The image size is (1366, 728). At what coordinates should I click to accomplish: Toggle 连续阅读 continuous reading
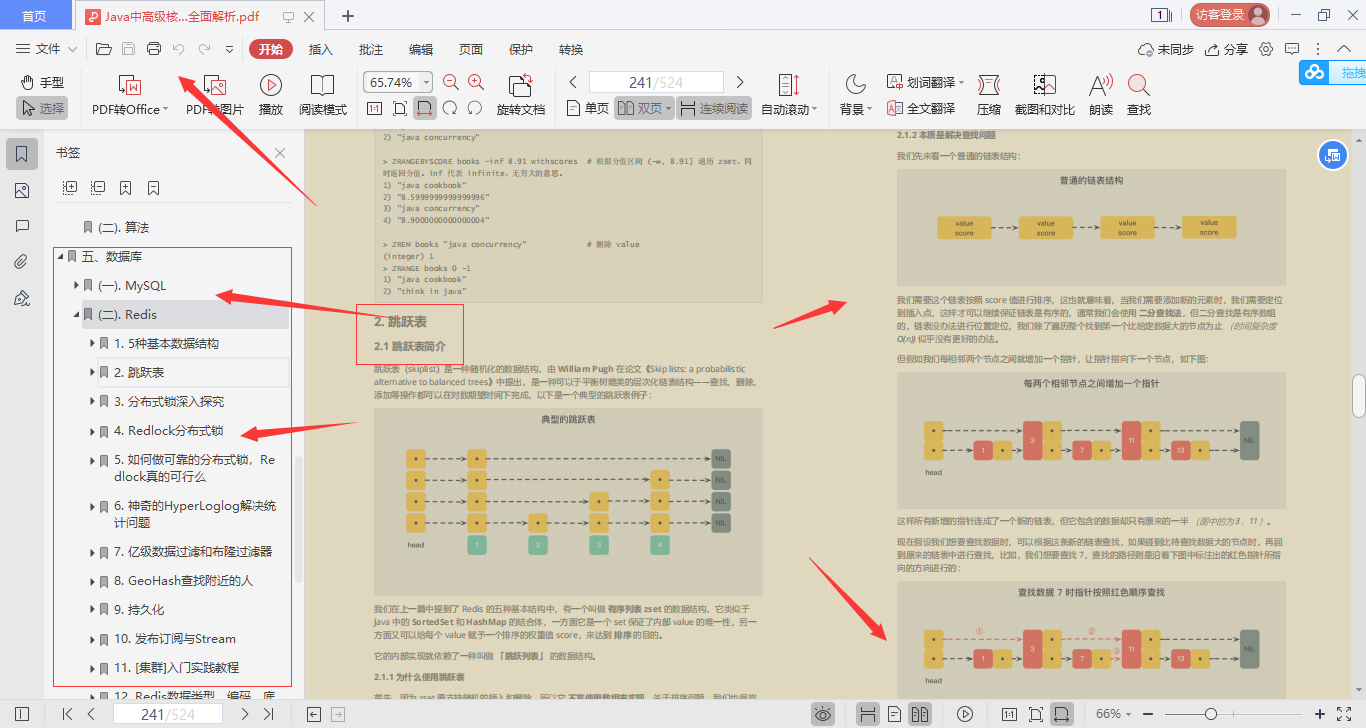tap(714, 108)
